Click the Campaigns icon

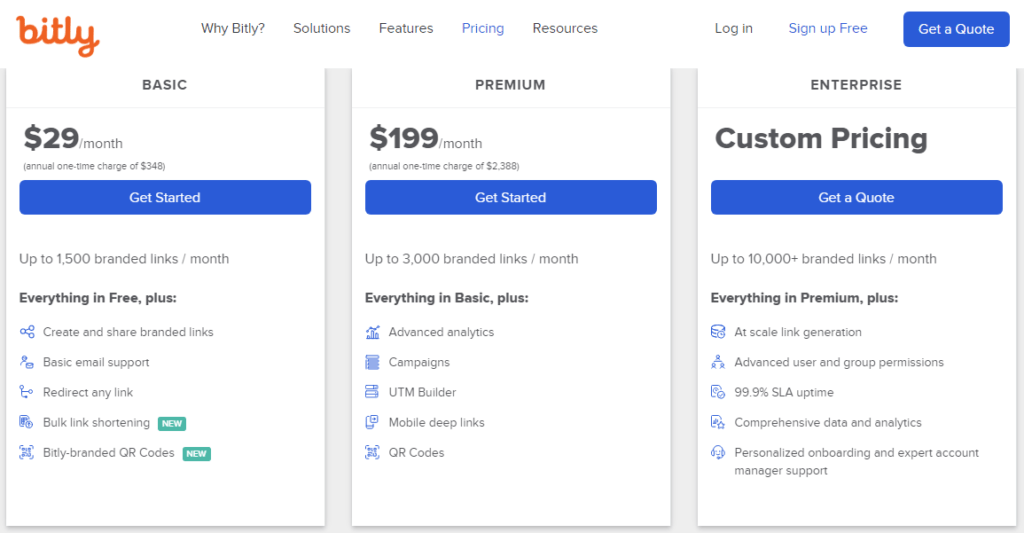tap(373, 362)
